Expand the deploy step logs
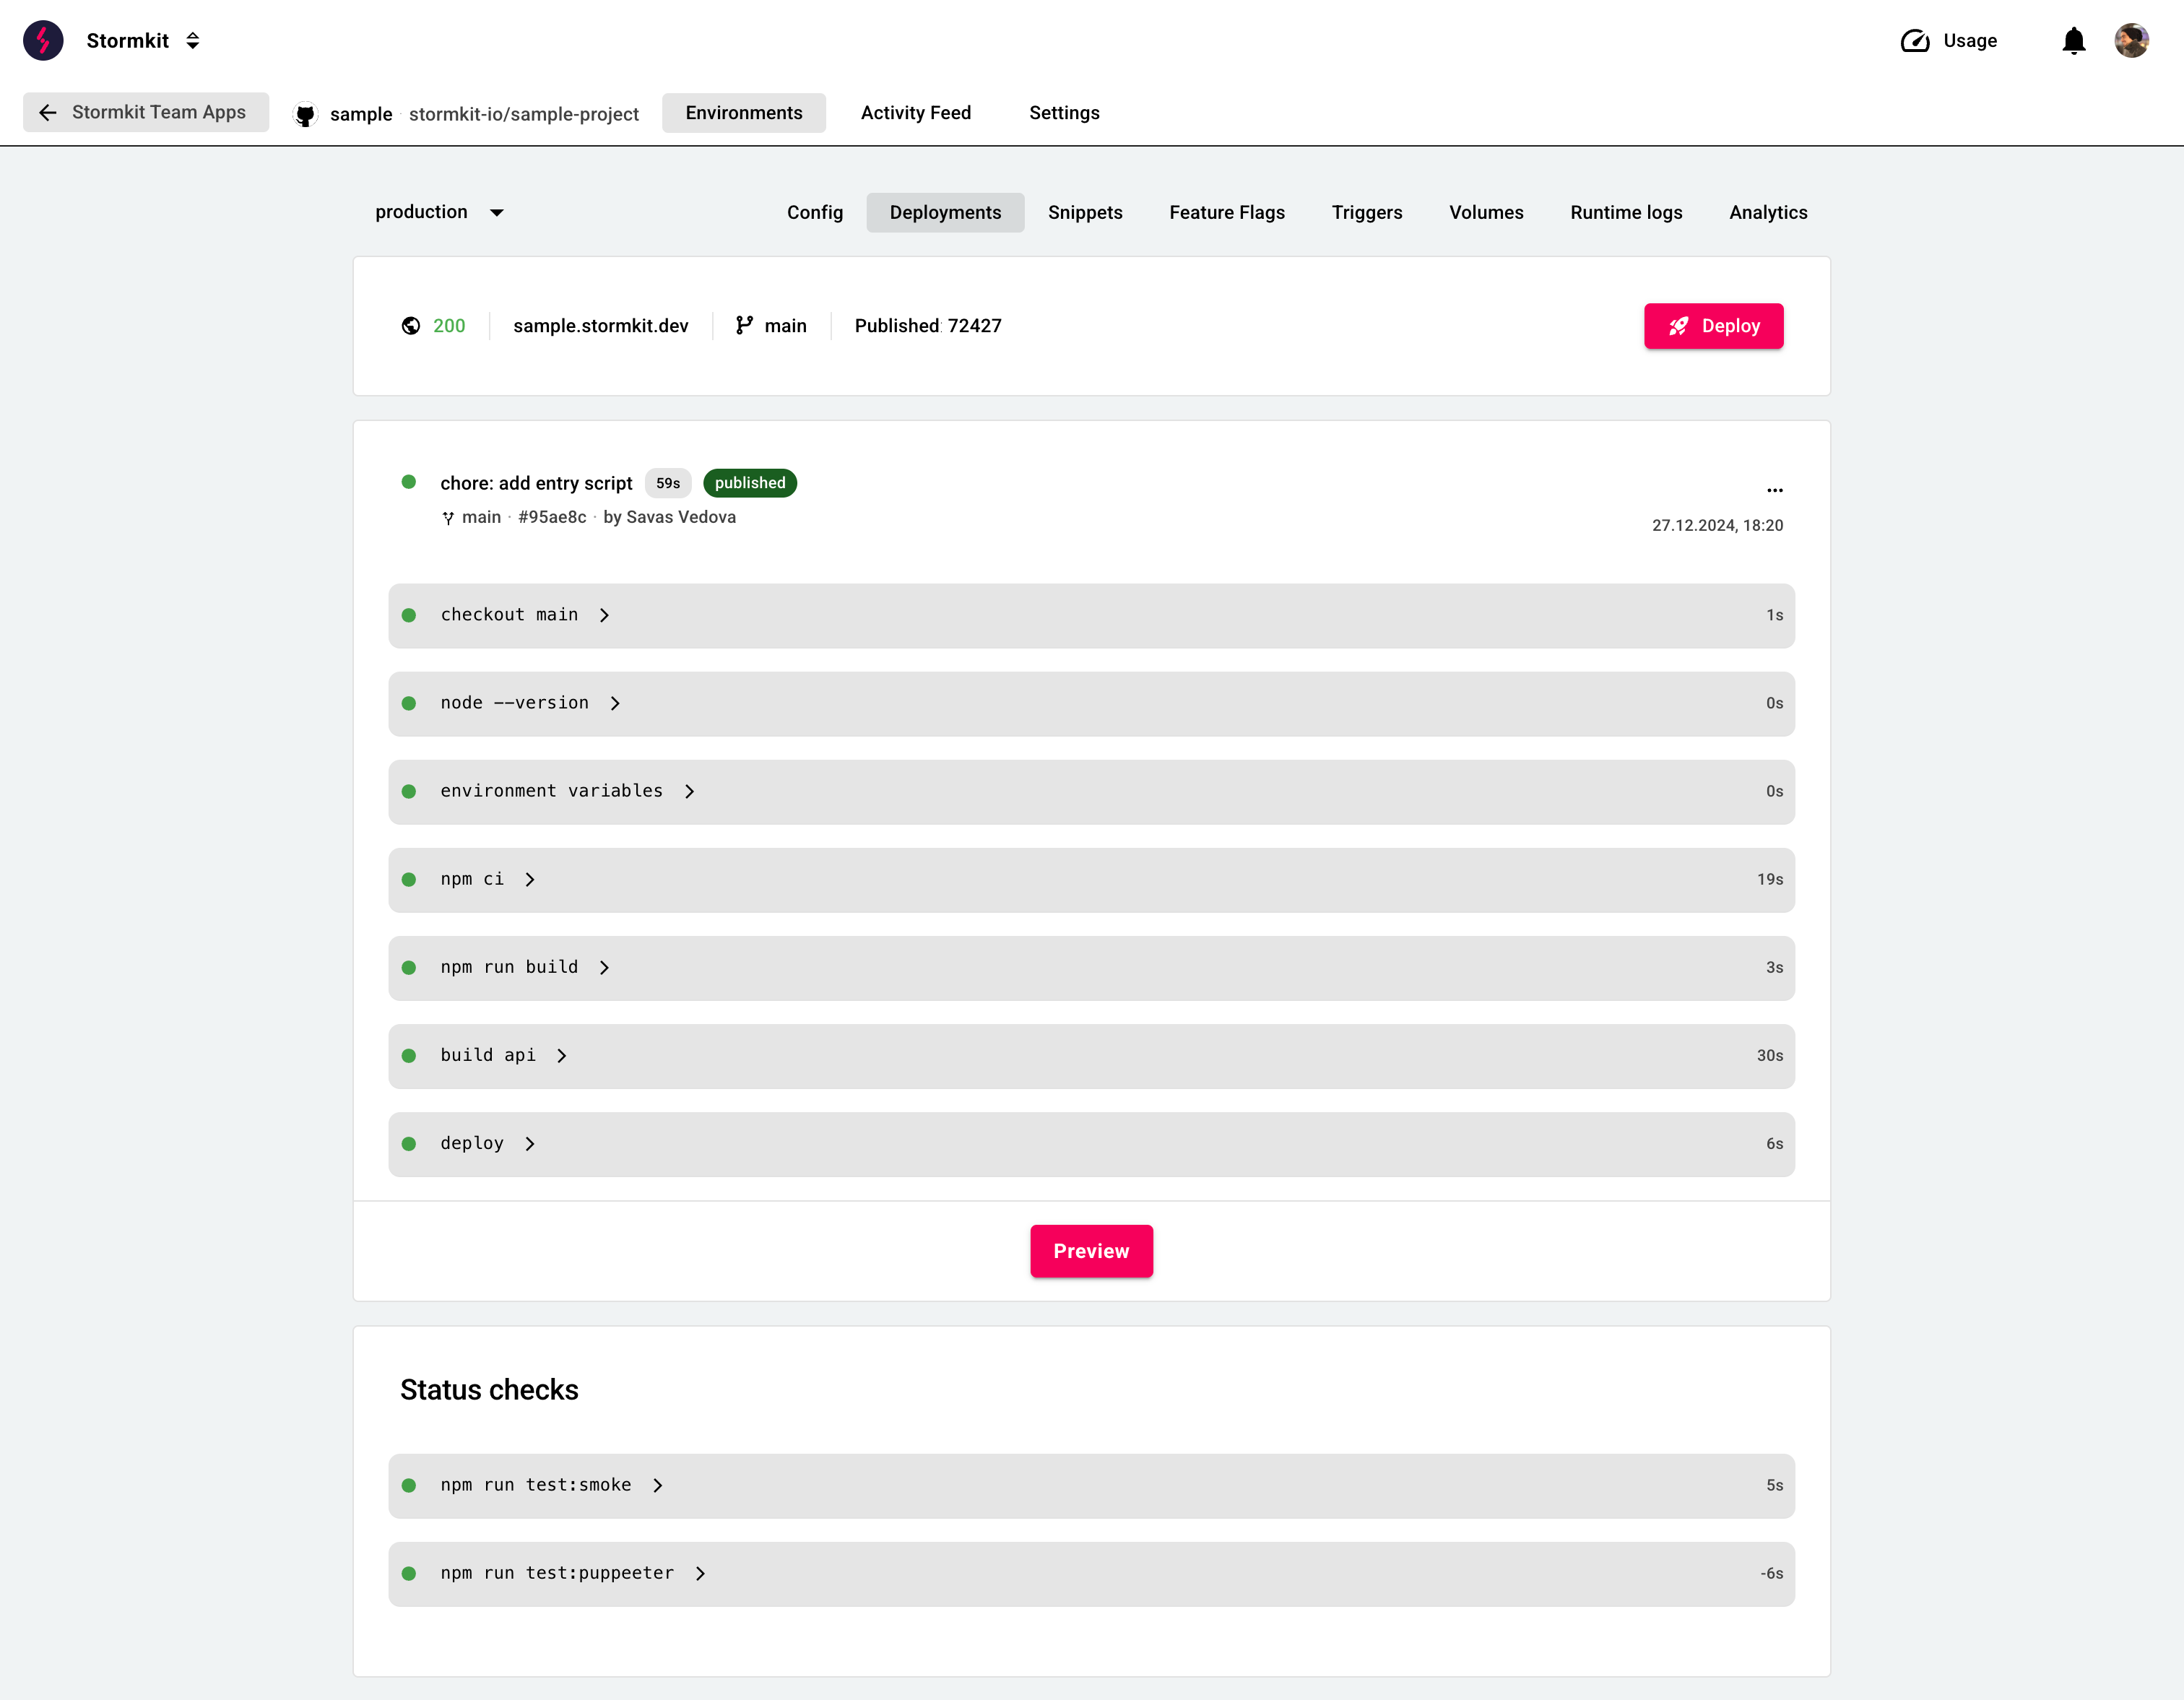2184x1700 pixels. point(1091,1144)
